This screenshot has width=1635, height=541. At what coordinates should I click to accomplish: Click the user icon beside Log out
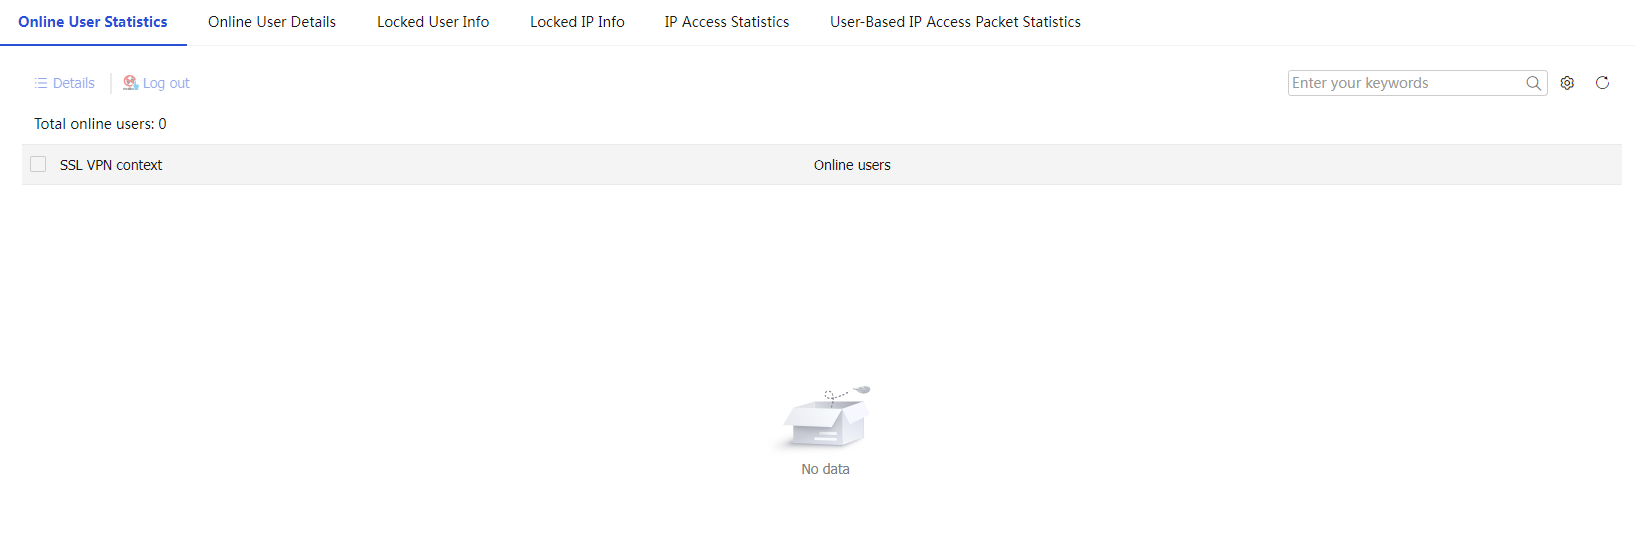130,83
